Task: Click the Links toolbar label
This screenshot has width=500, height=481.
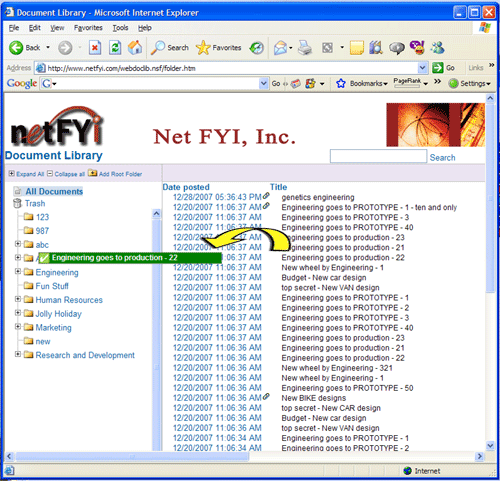Action: point(475,68)
